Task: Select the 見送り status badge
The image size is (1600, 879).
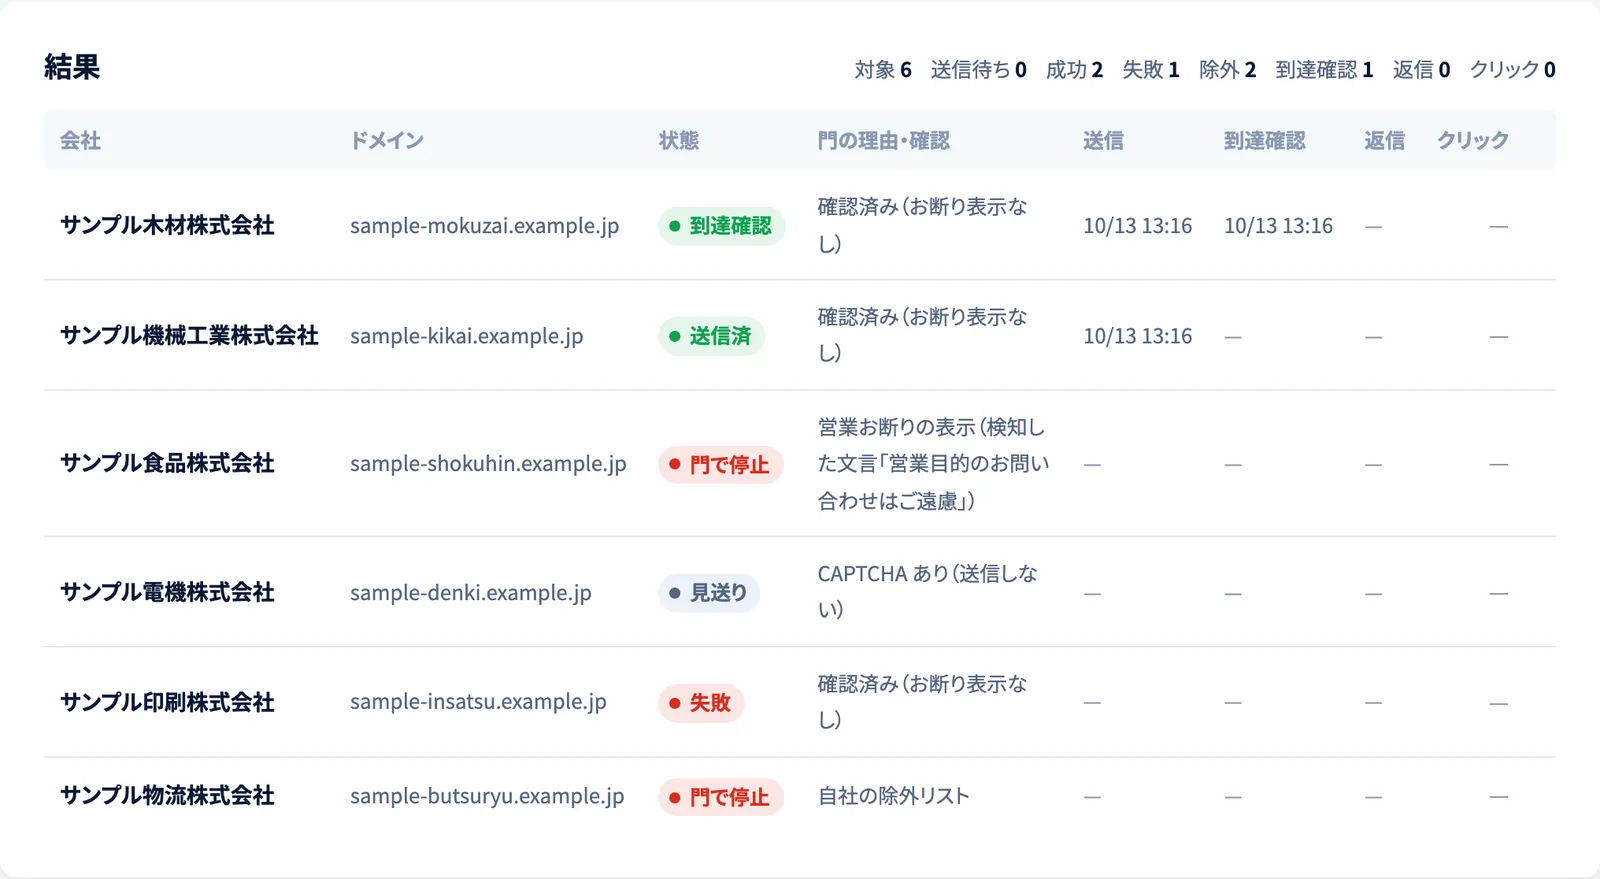Action: click(x=709, y=593)
